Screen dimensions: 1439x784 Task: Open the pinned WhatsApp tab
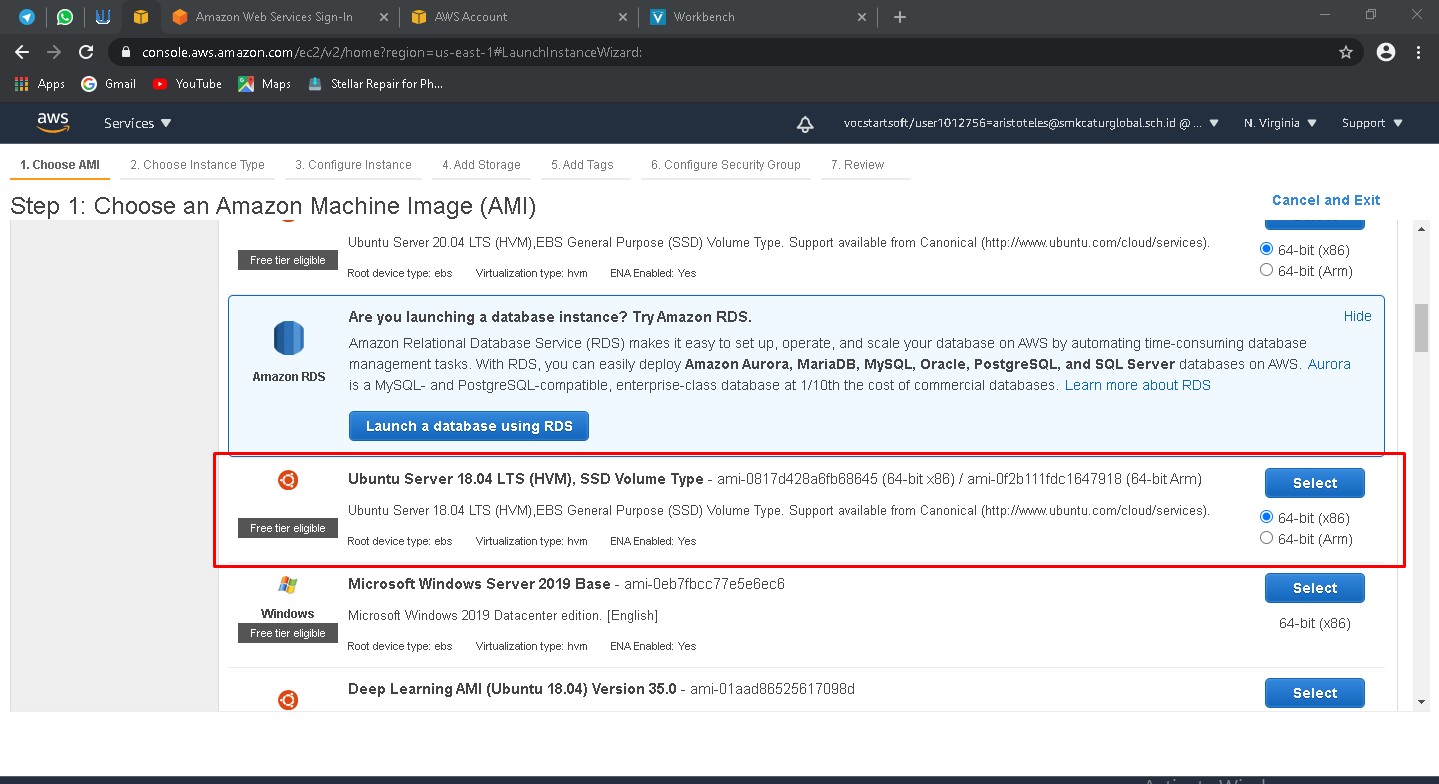click(x=65, y=17)
